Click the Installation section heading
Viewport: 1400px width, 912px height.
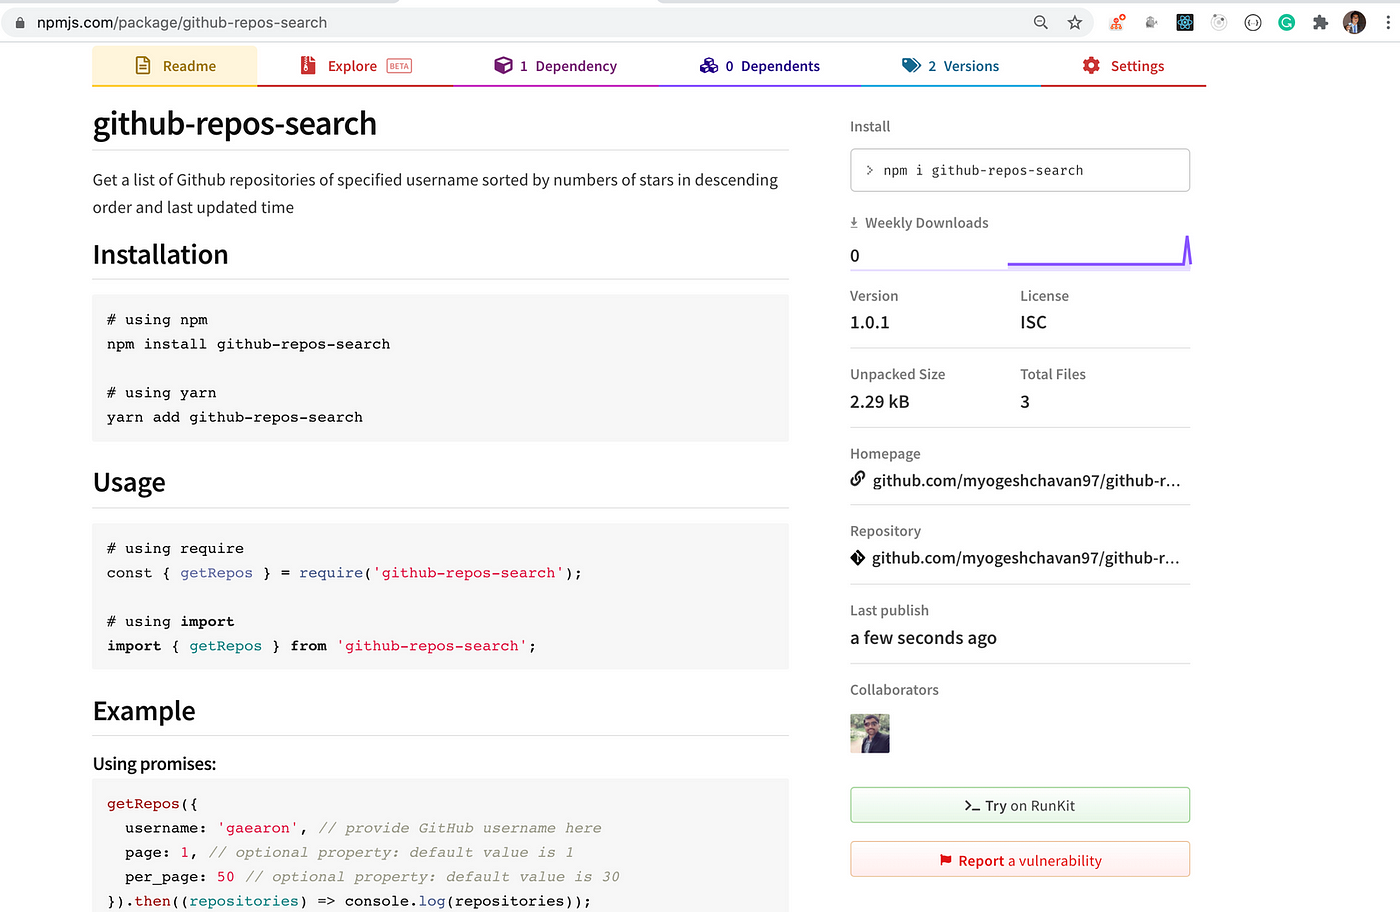pos(161,255)
